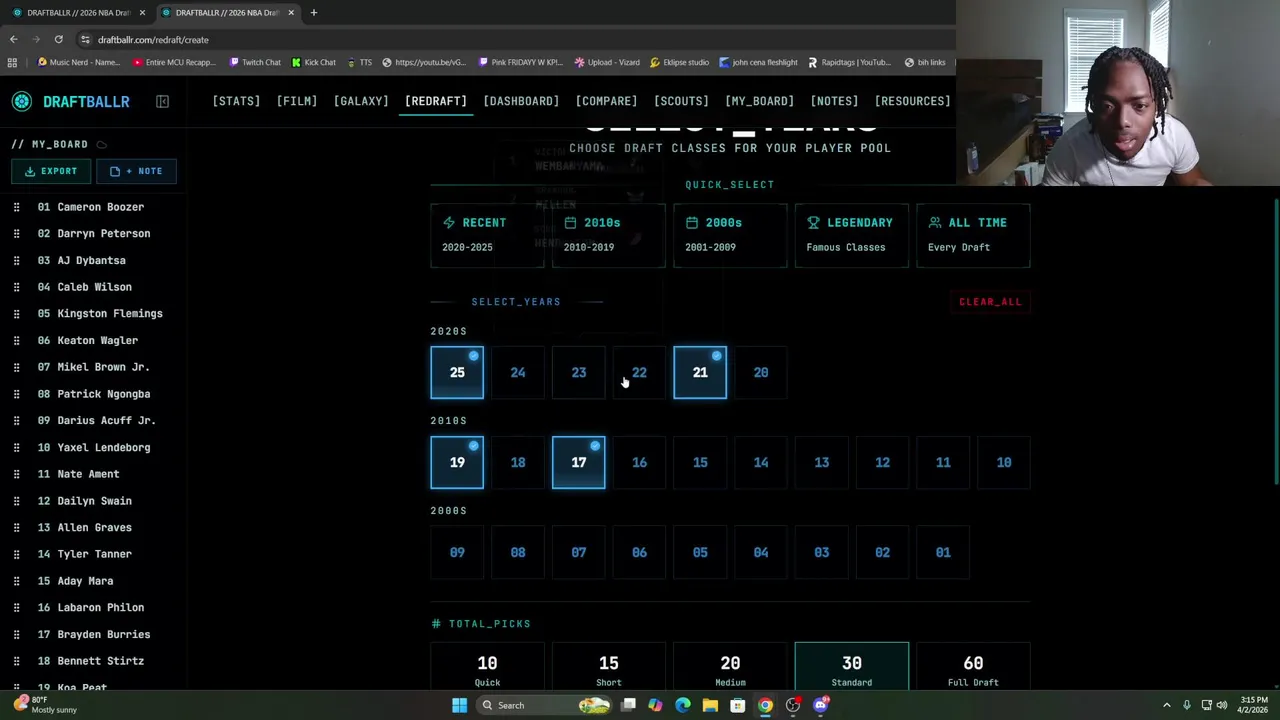Open the STATS tab
1280x720 pixels.
coord(236,101)
